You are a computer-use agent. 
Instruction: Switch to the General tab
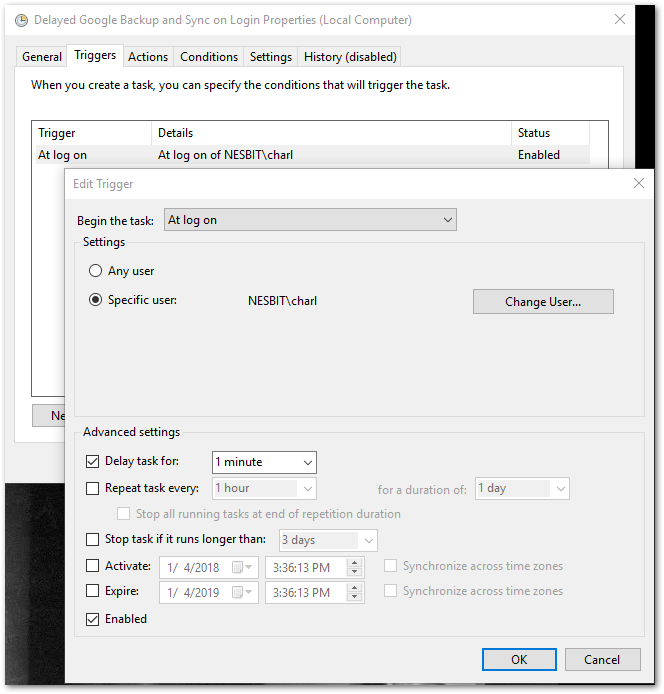pyautogui.click(x=42, y=57)
